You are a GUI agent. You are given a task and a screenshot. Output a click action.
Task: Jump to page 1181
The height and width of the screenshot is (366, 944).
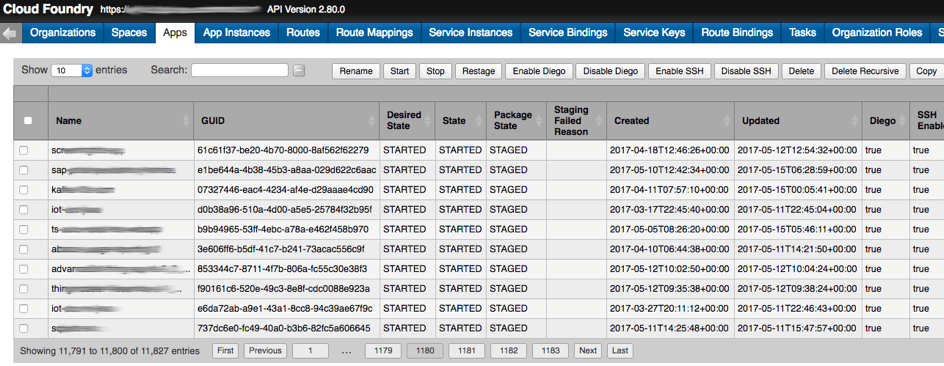pyautogui.click(x=467, y=350)
